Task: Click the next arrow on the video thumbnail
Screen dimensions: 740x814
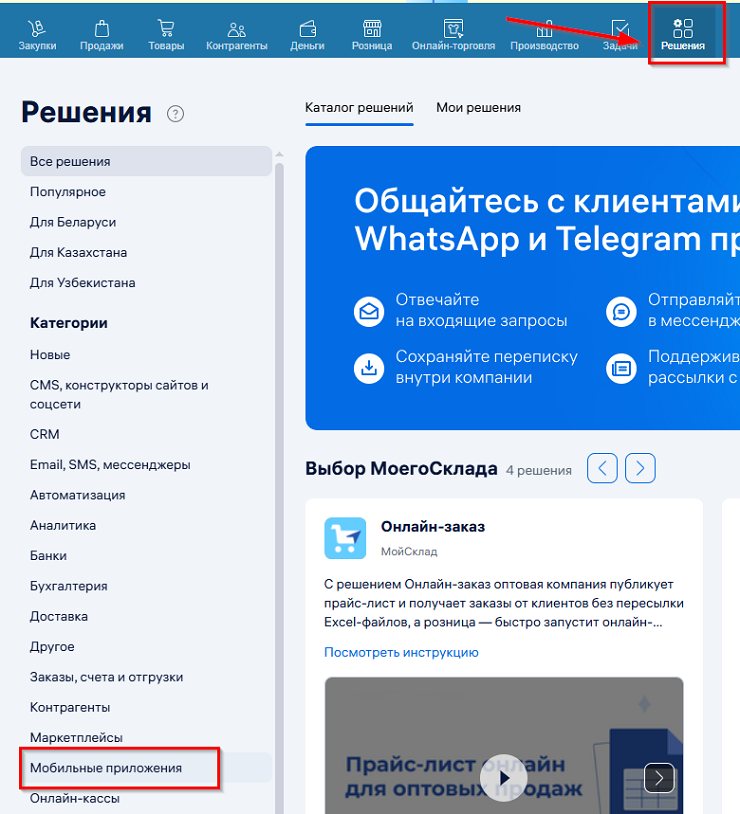Action: tap(659, 778)
